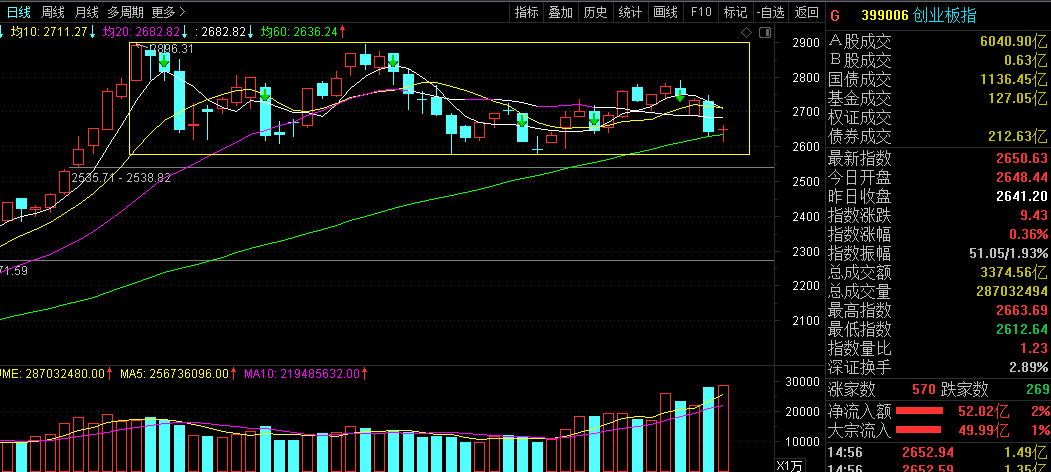Open the 多周期 multi-period view
1051x472 pixels.
[x=125, y=12]
